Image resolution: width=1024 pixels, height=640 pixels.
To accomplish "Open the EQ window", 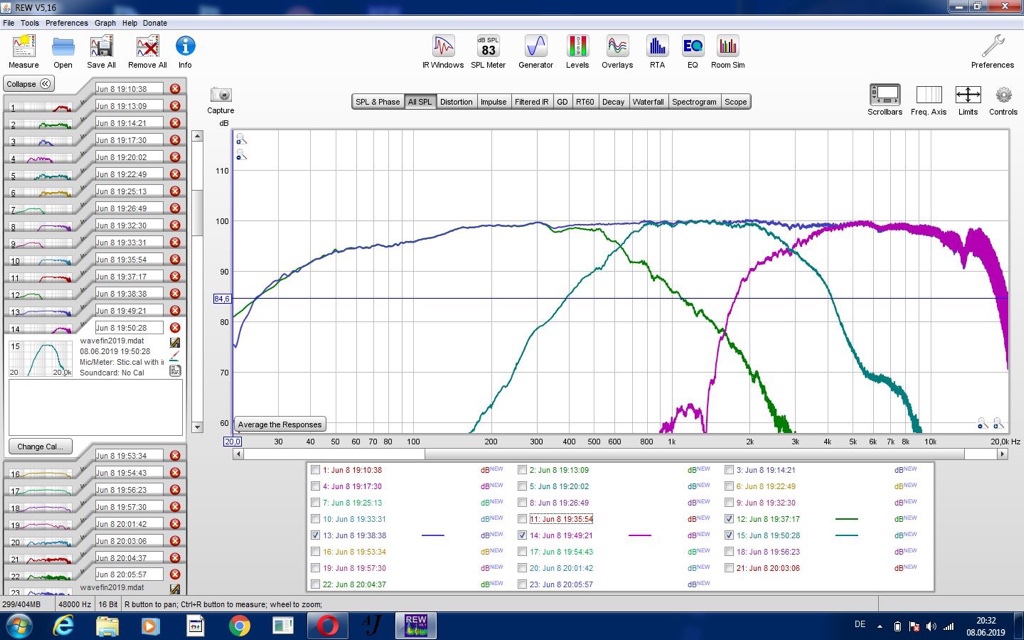I will [x=692, y=48].
